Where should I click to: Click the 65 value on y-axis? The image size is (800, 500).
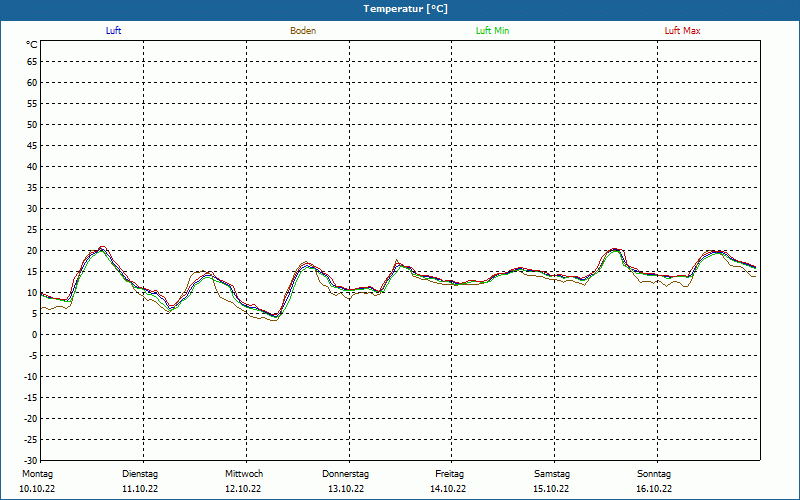[32, 62]
